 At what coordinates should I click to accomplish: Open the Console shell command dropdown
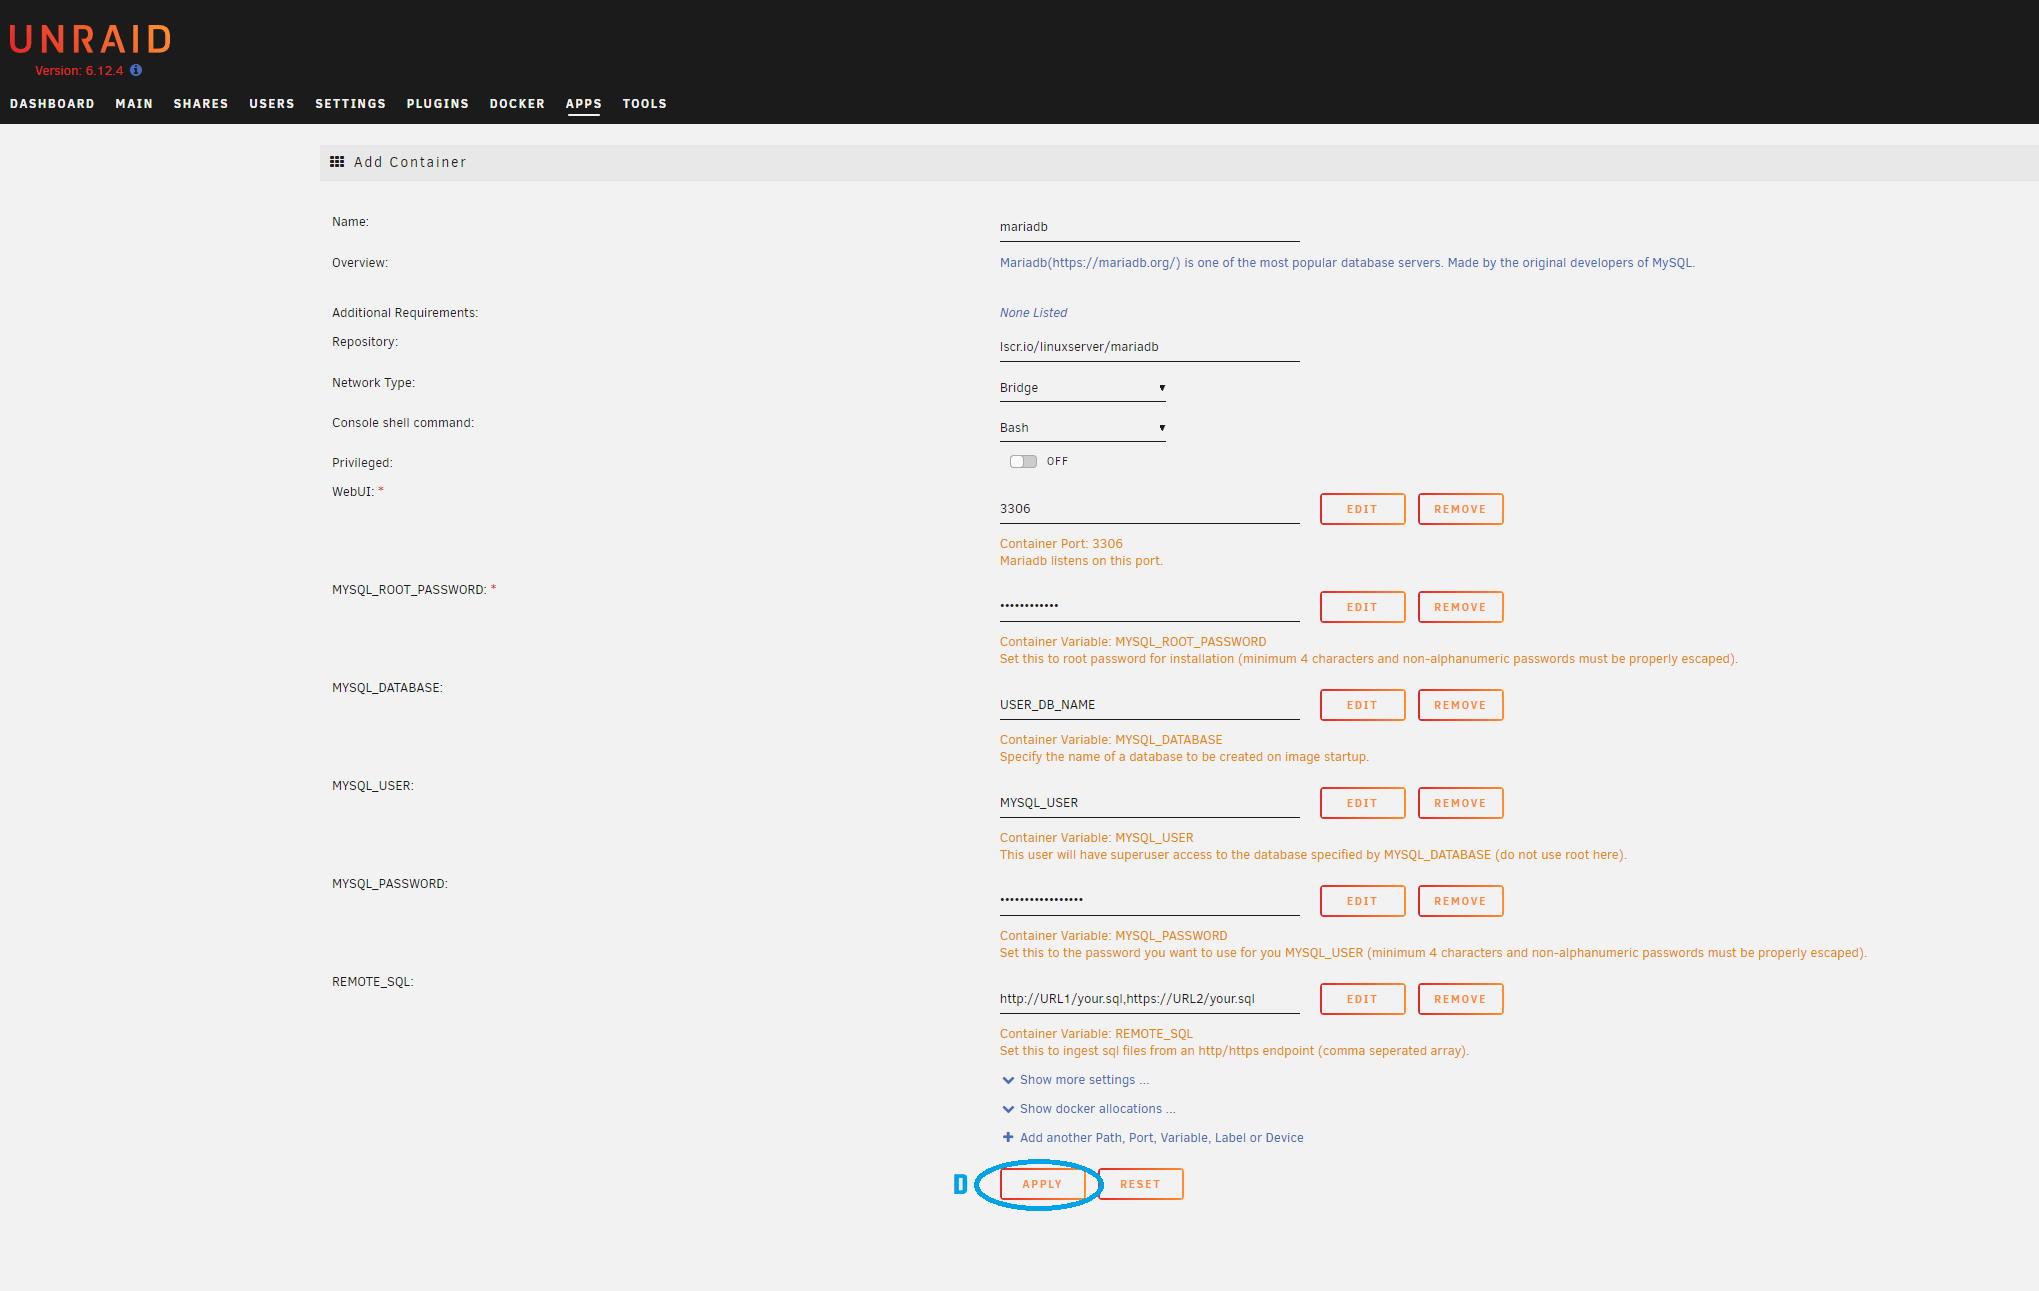(x=1082, y=428)
